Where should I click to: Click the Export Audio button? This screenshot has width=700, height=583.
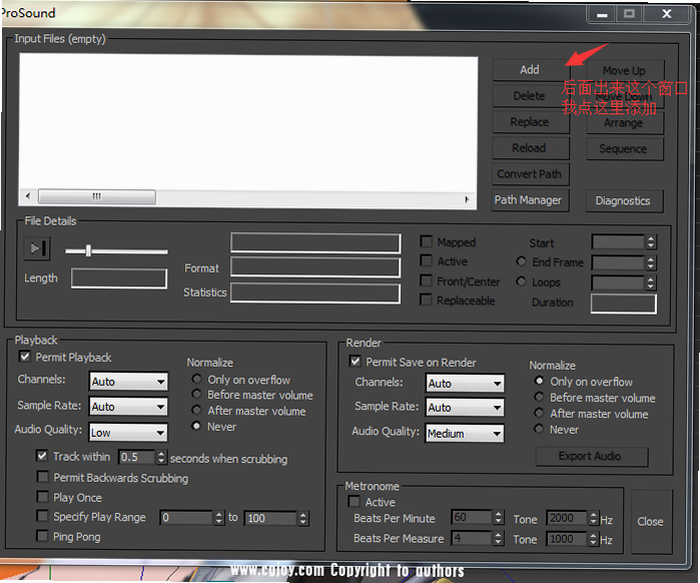[591, 456]
